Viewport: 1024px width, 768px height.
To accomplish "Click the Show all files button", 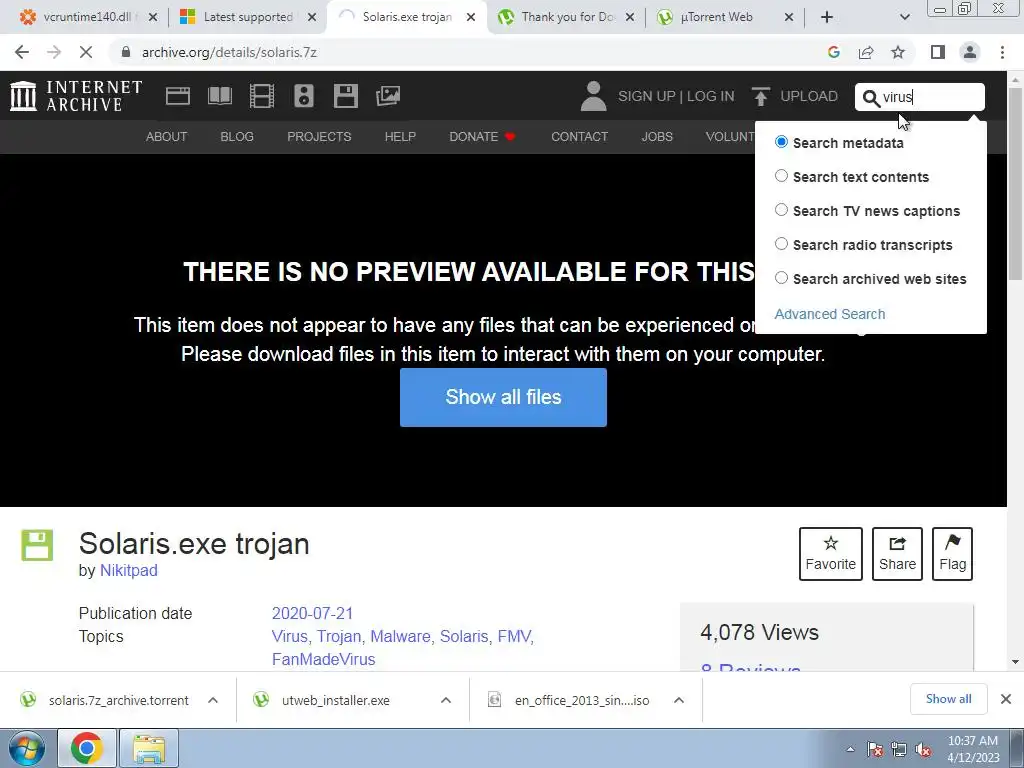I will coord(504,397).
